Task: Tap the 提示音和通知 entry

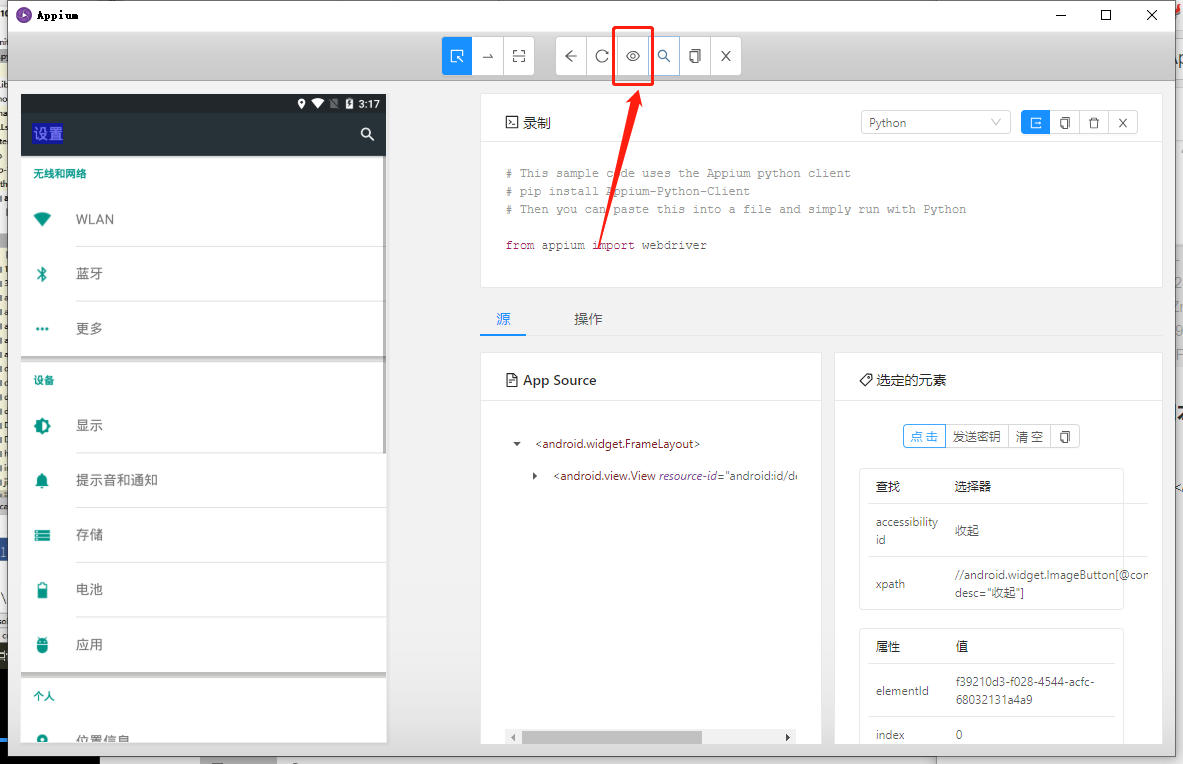Action: point(204,480)
